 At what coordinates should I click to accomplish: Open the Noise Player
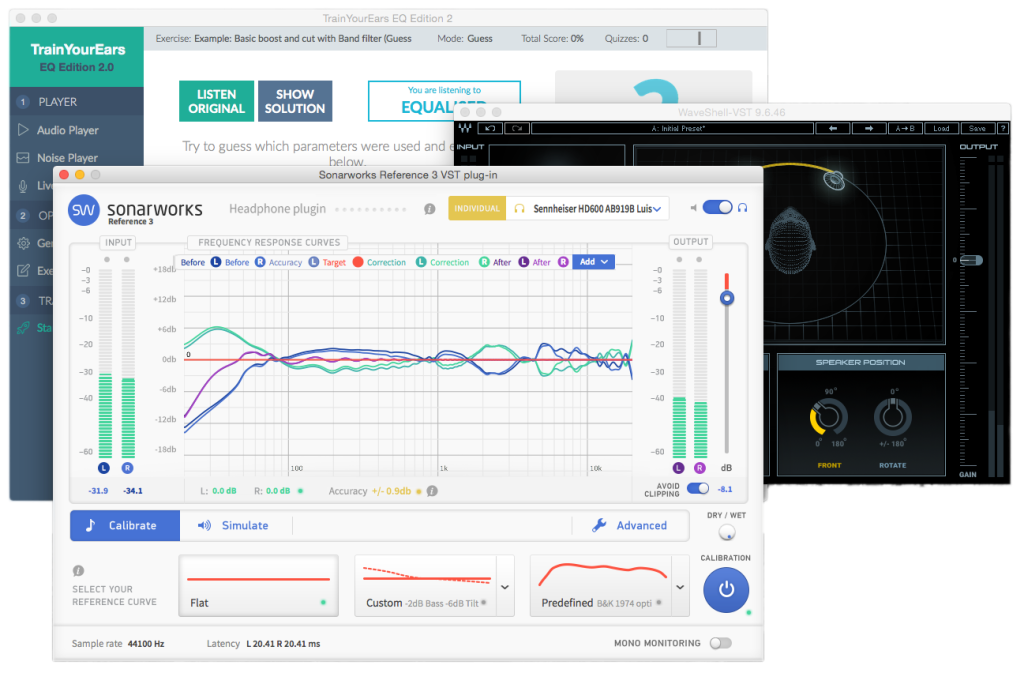coord(70,157)
